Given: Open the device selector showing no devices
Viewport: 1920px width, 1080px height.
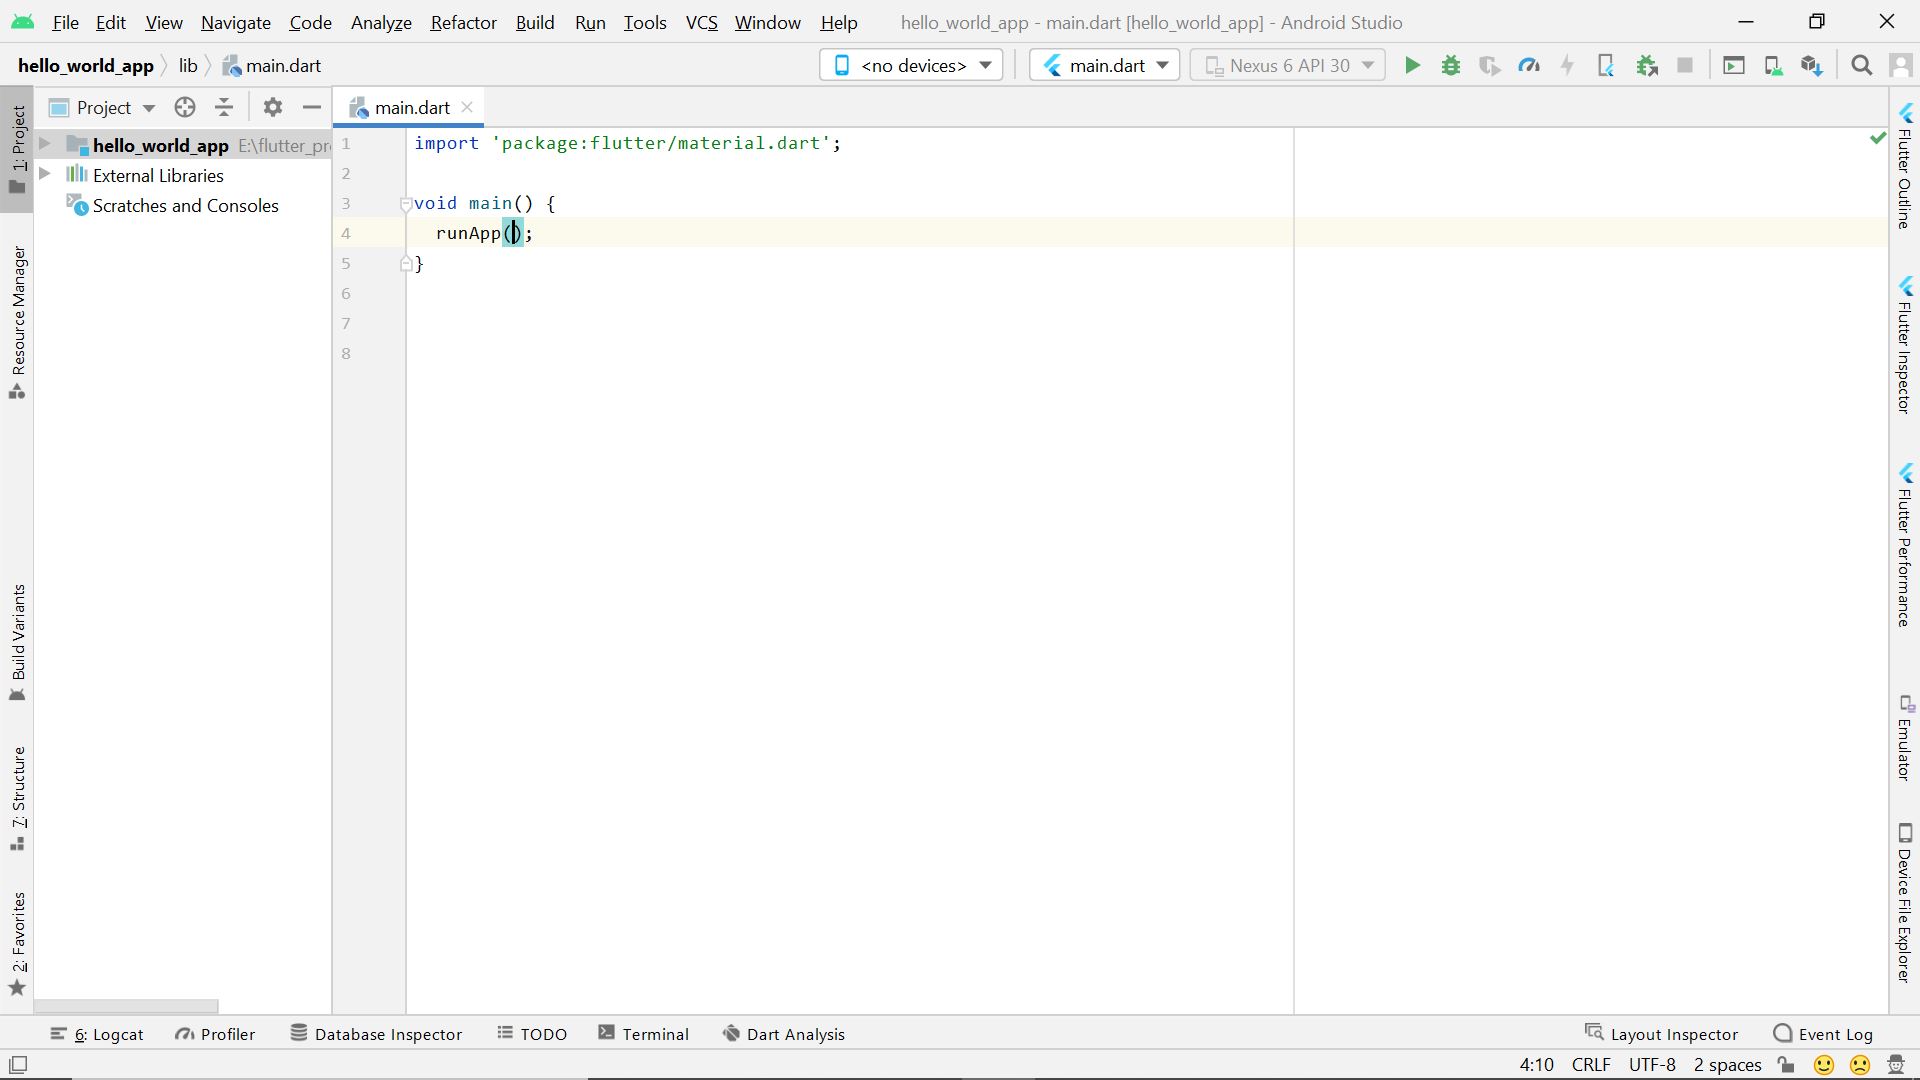Looking at the screenshot, I should [x=910, y=64].
